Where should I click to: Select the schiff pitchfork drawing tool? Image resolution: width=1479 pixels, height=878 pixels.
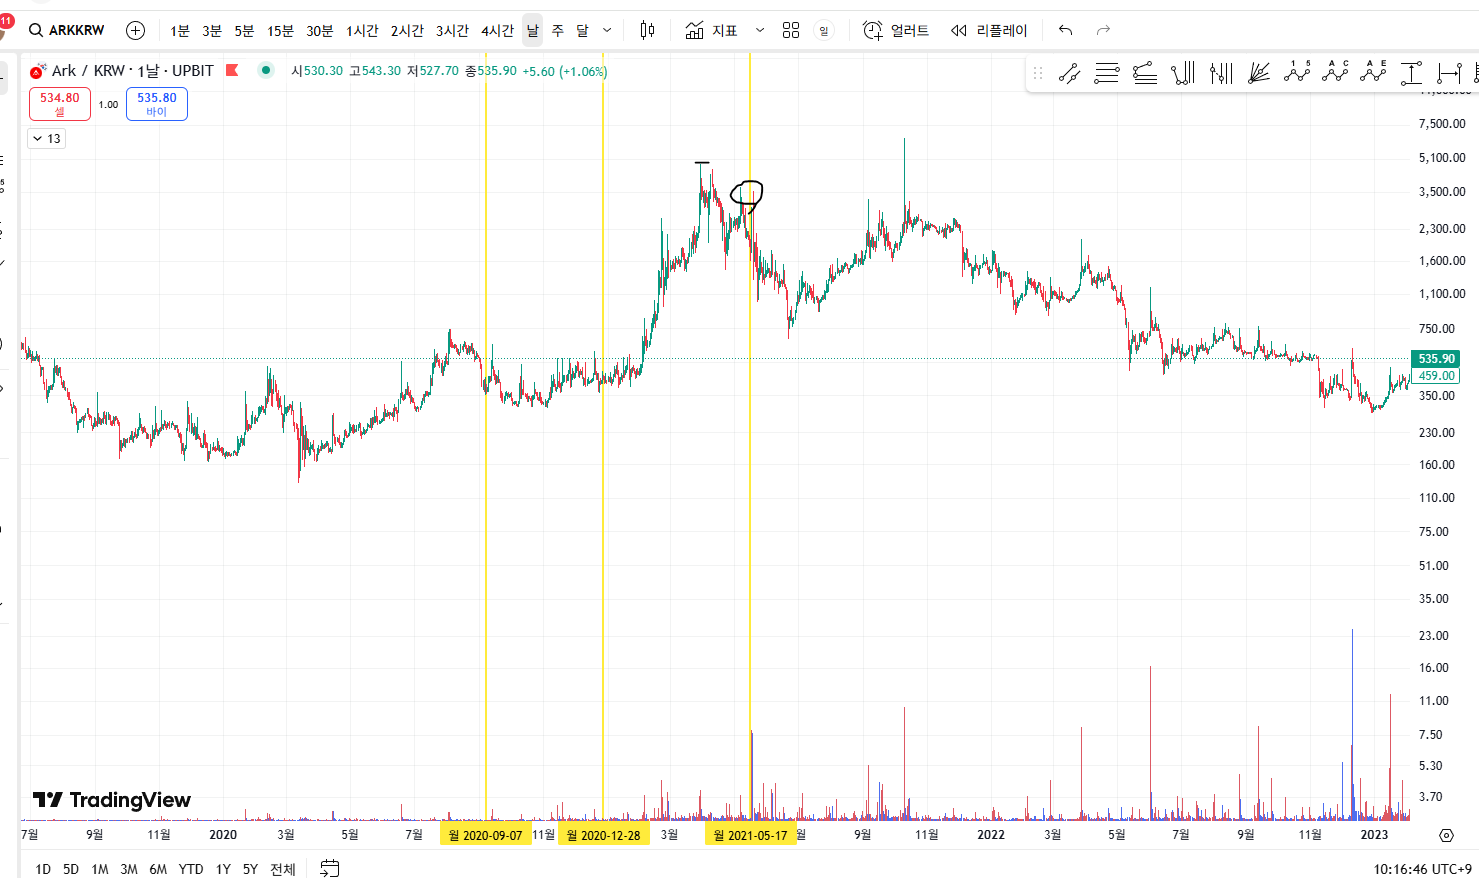pyautogui.click(x=1221, y=73)
